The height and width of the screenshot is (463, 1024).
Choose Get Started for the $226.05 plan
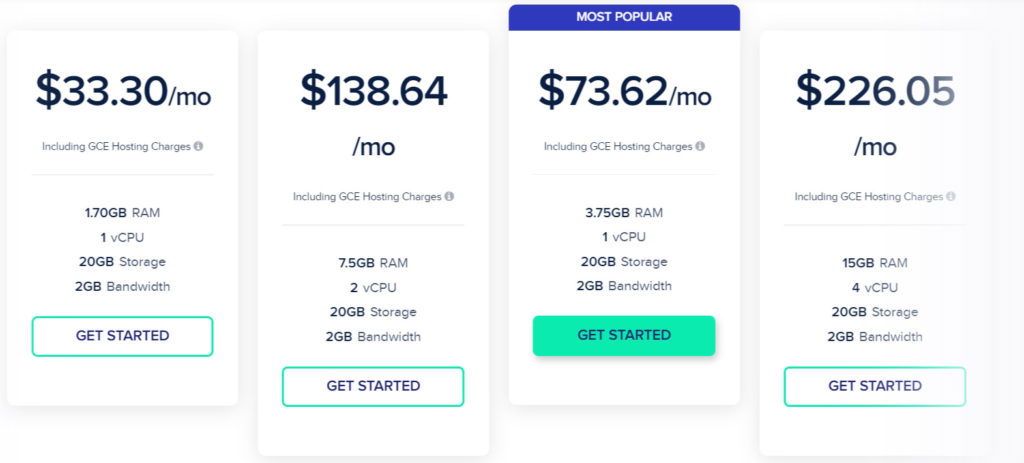click(875, 387)
